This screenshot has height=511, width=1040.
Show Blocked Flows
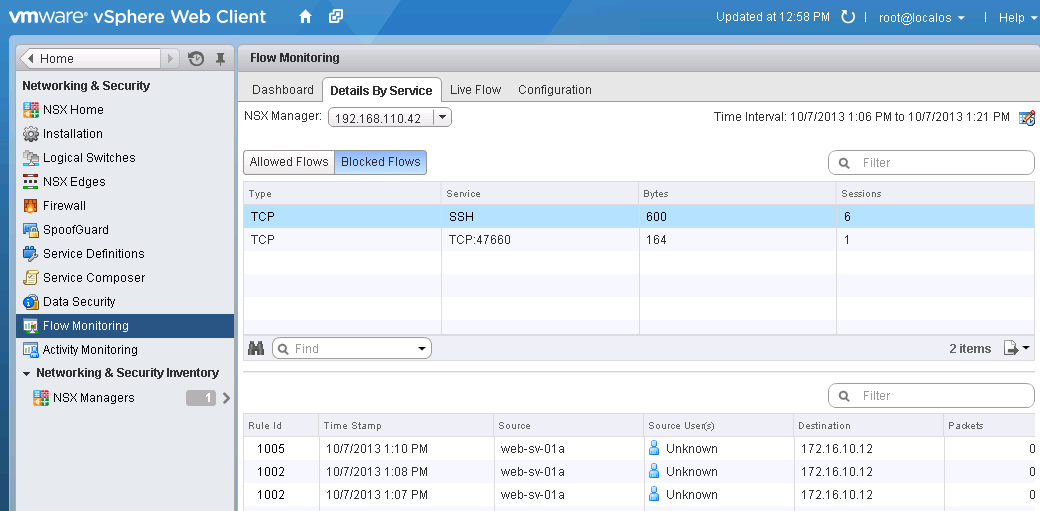(381, 162)
